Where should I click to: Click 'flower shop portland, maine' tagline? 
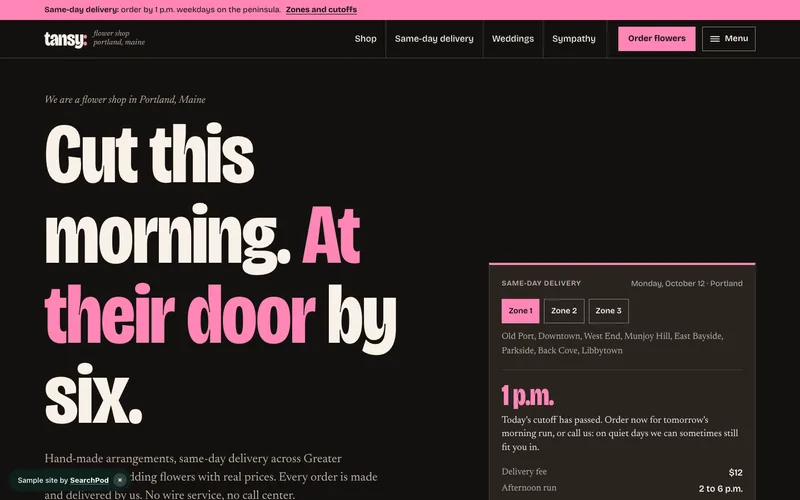tap(119, 38)
